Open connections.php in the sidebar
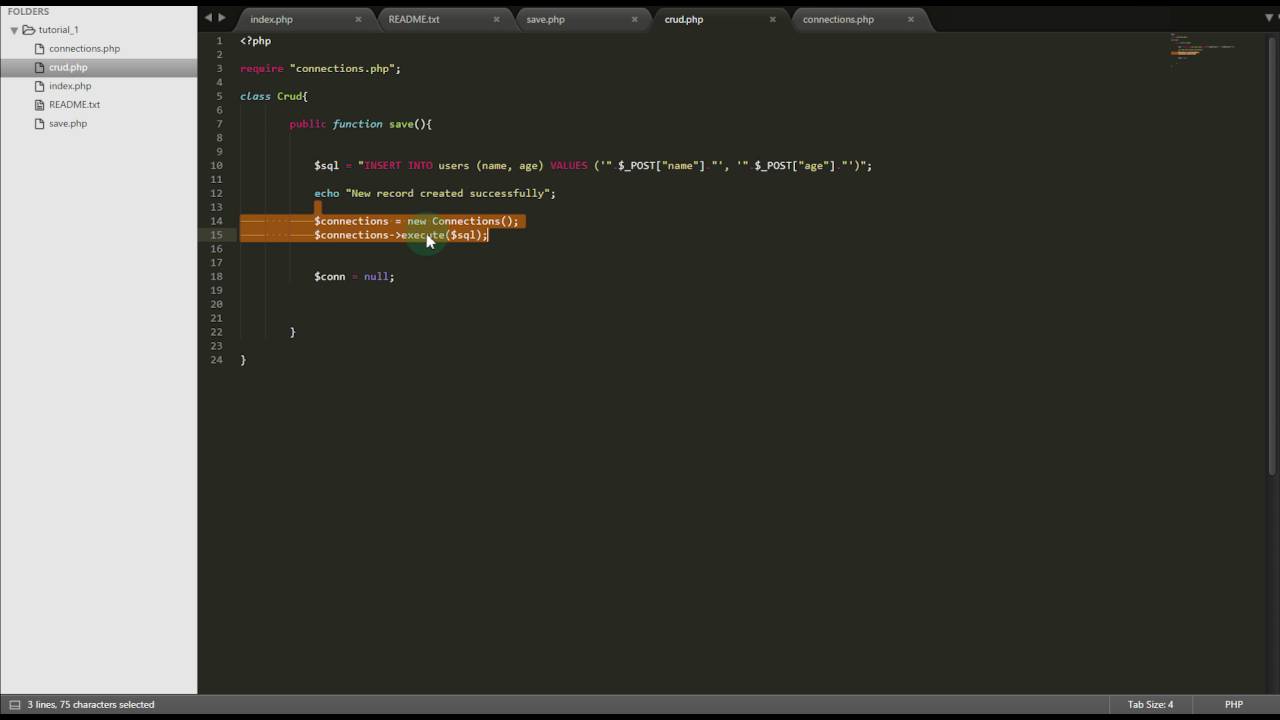 84,48
